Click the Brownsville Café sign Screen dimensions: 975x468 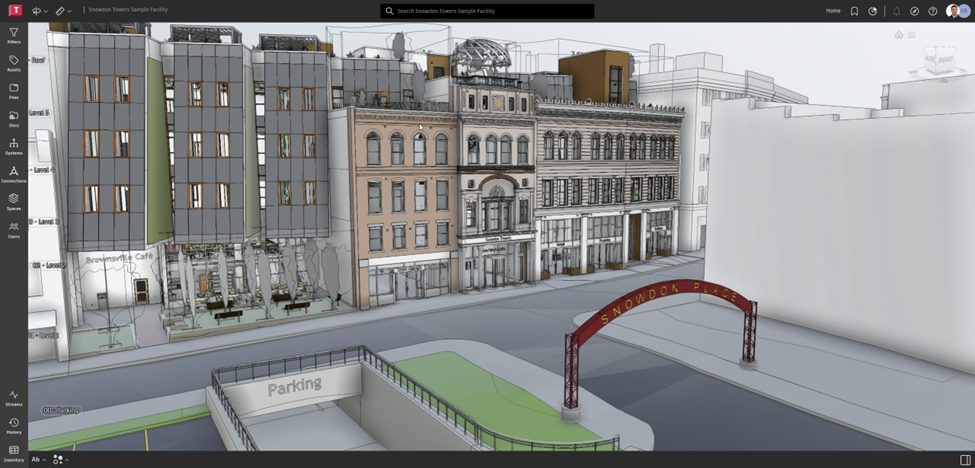coord(119,258)
